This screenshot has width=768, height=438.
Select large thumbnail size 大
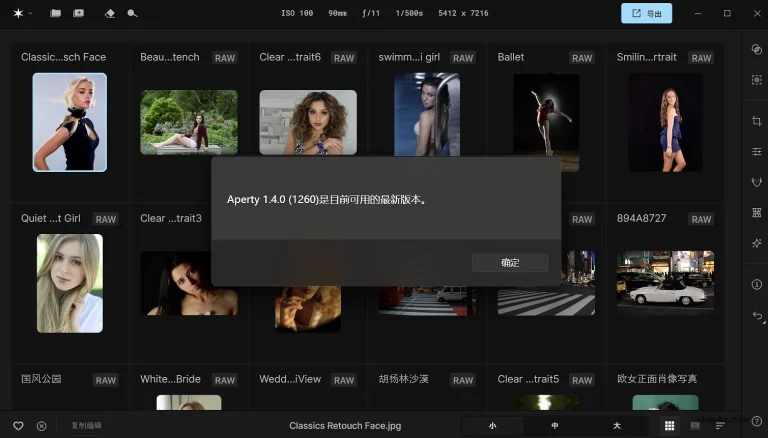(x=616, y=426)
